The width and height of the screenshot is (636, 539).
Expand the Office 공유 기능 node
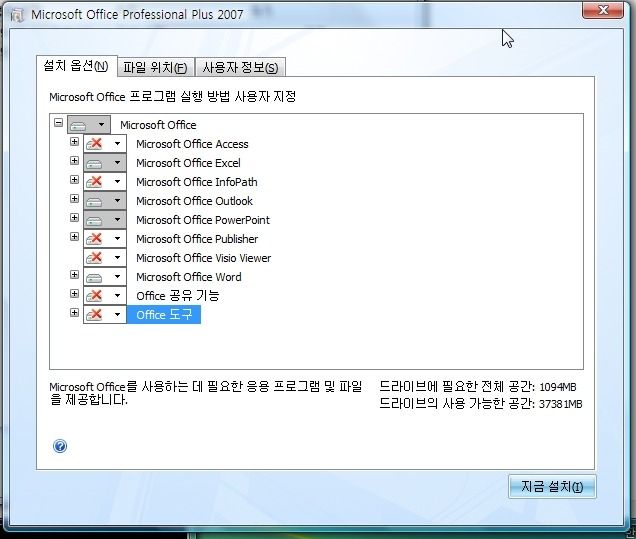(x=74, y=294)
